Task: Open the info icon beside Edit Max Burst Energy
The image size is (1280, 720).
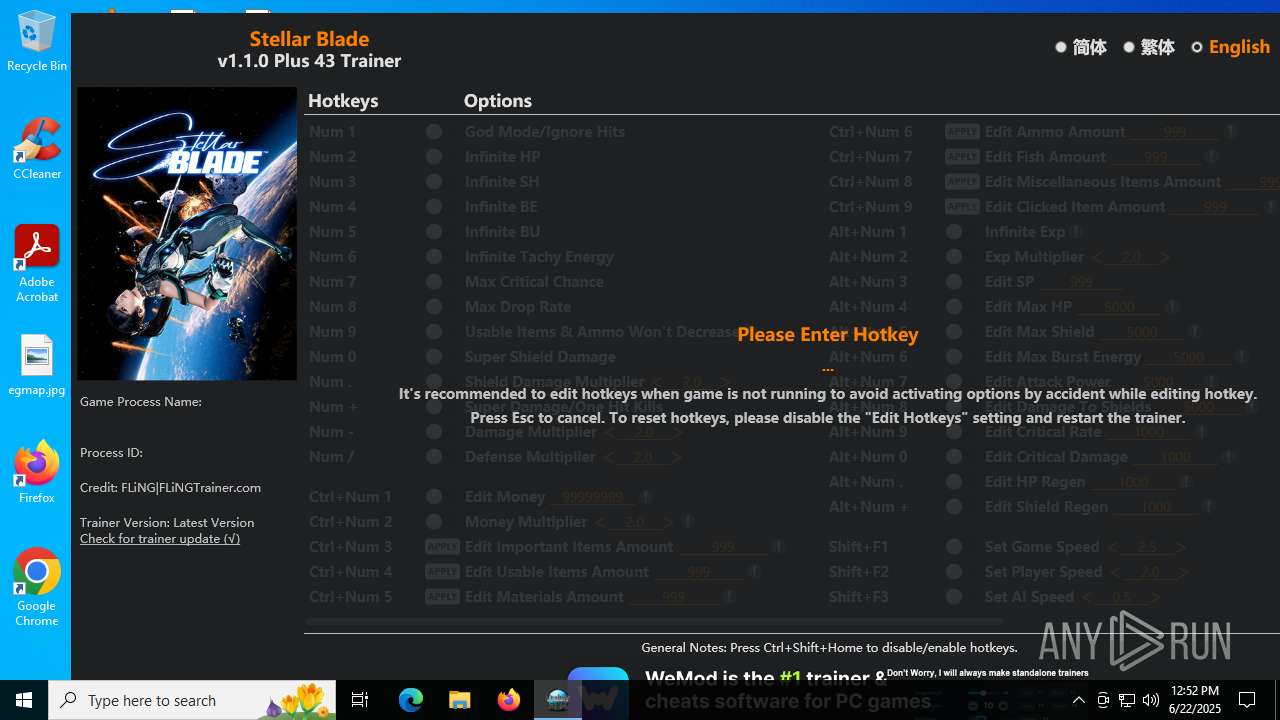Action: 1241,357
